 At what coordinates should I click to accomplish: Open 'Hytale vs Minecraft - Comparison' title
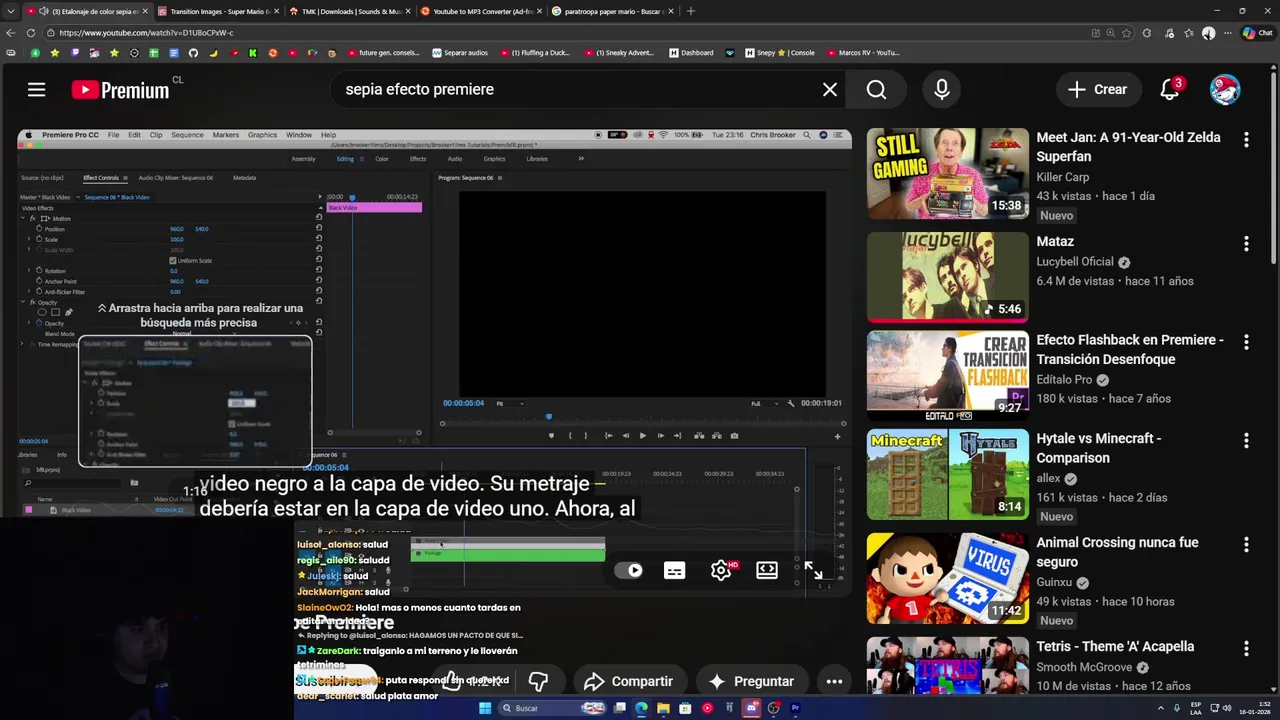[x=1099, y=448]
